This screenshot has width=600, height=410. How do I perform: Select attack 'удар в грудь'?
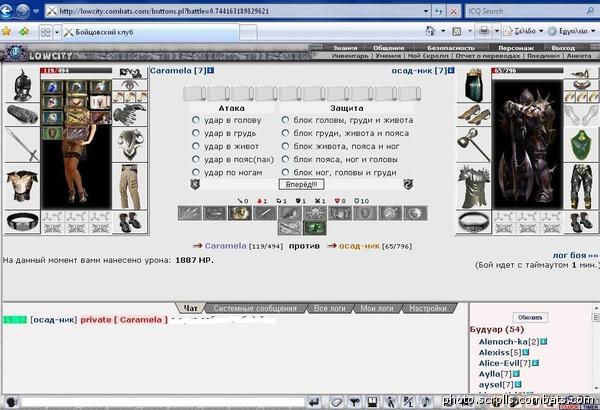(x=196, y=133)
